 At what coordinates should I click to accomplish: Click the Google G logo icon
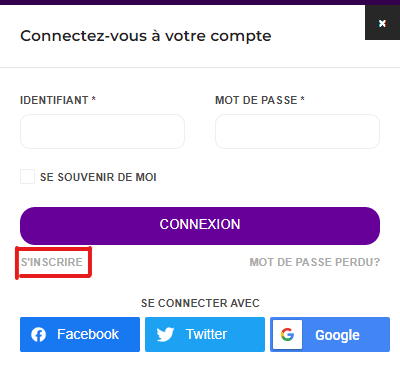pyautogui.click(x=287, y=334)
